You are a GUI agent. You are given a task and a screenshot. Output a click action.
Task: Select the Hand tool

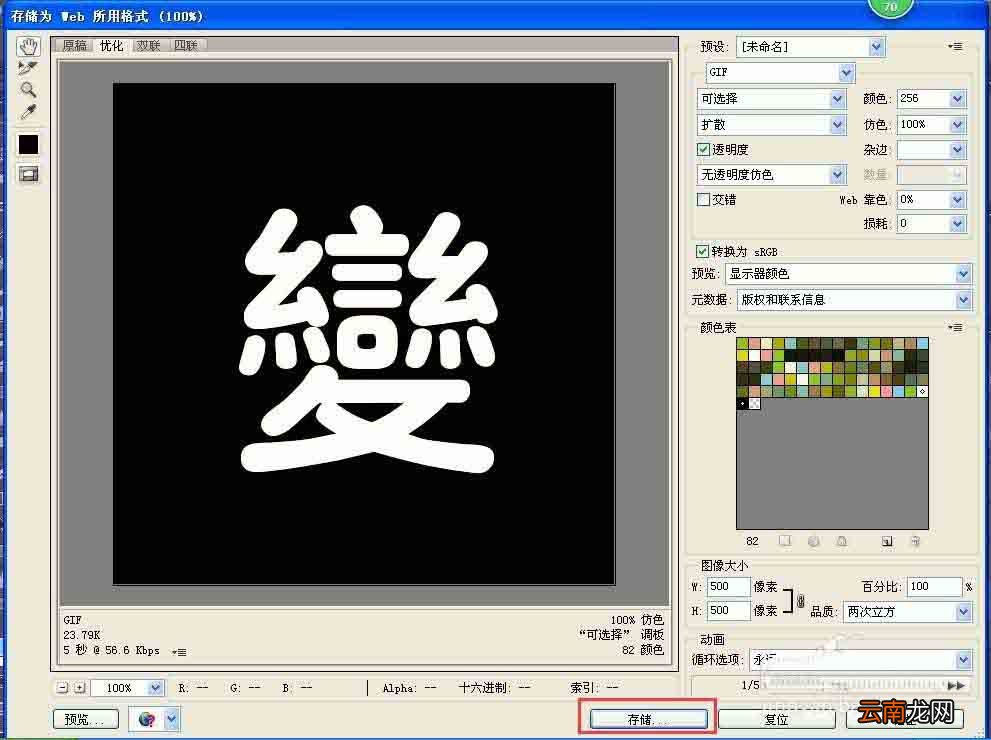[28, 47]
